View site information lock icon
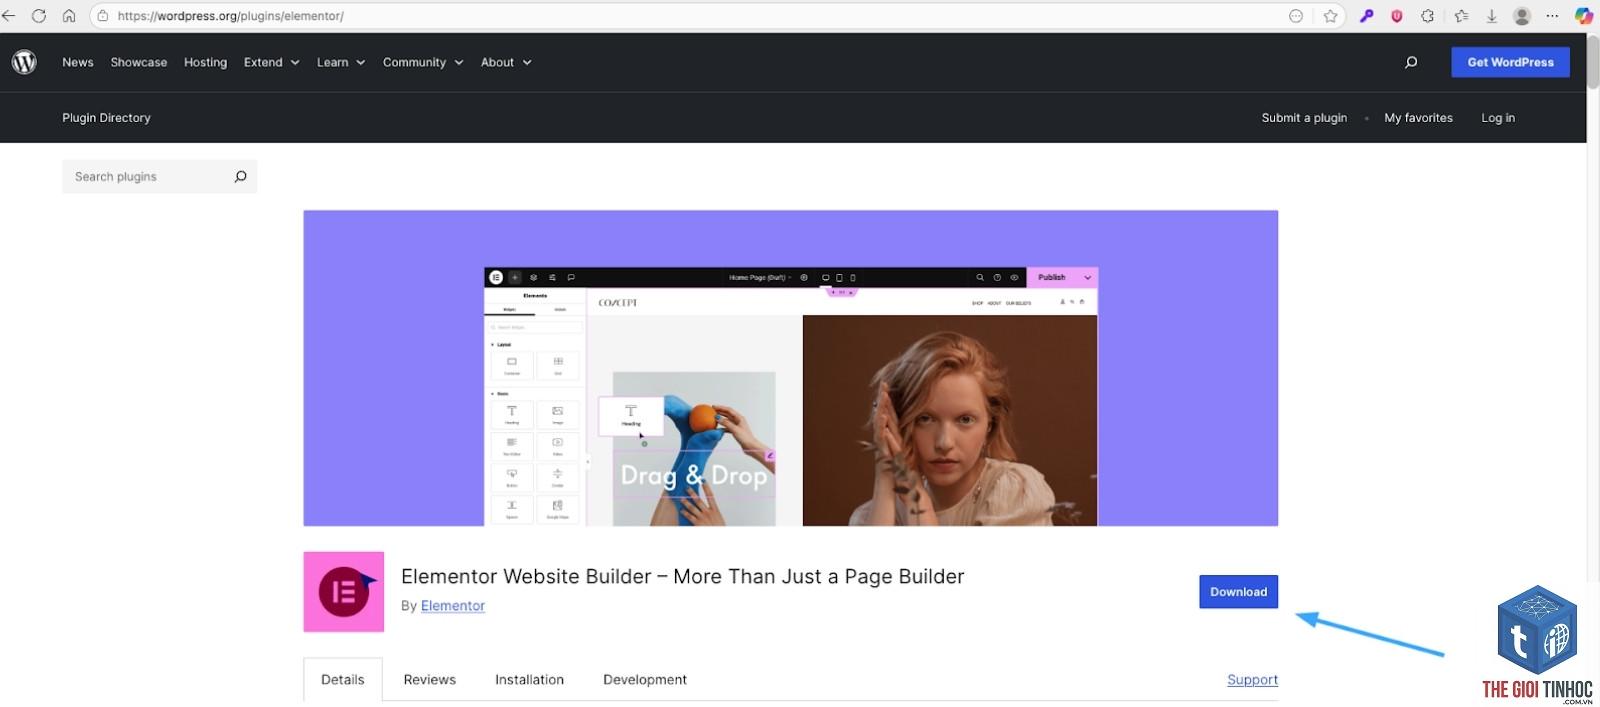Image resolution: width=1600 pixels, height=707 pixels. (102, 16)
